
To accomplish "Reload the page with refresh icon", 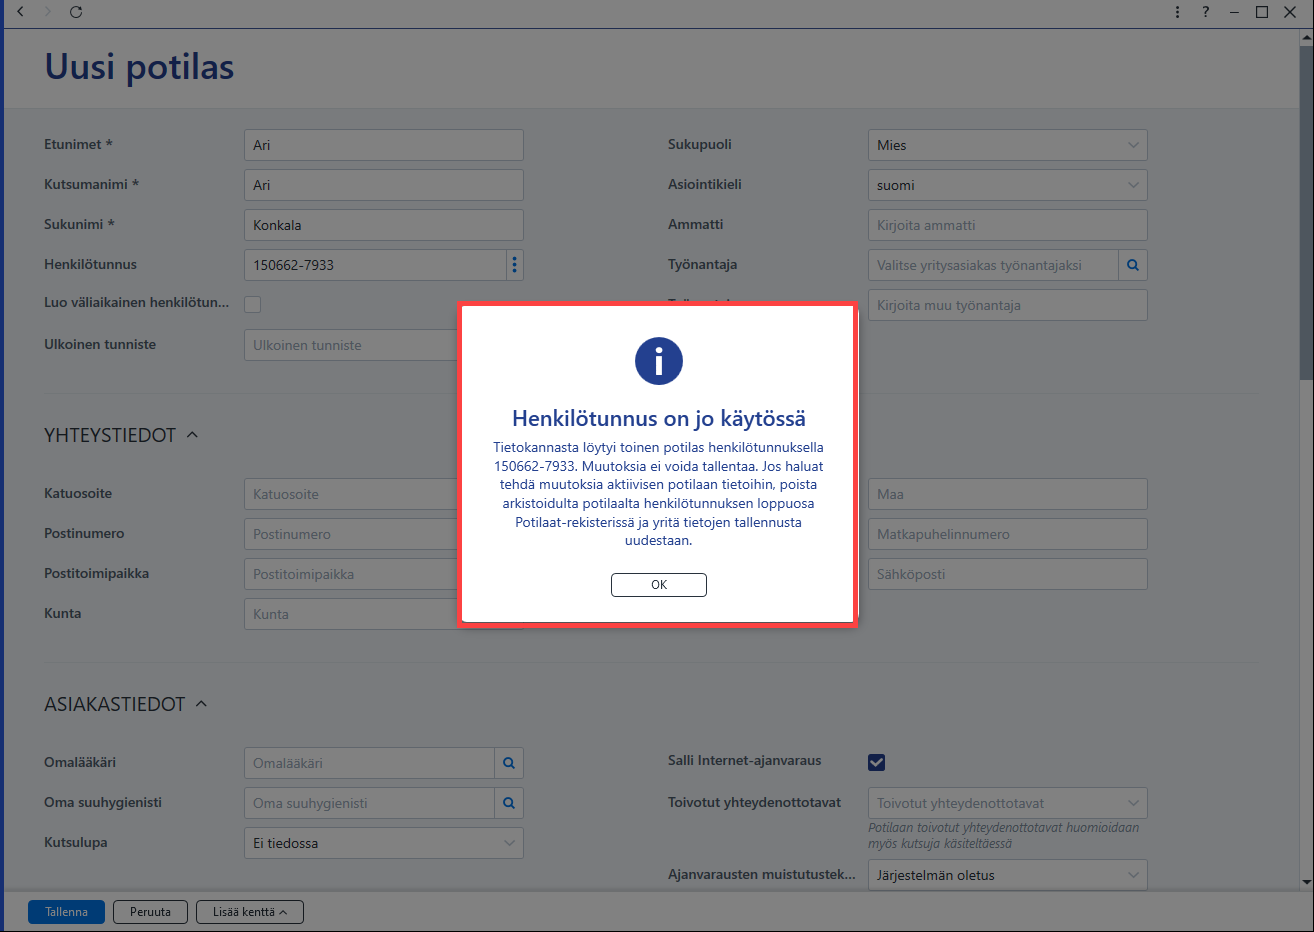I will point(76,12).
